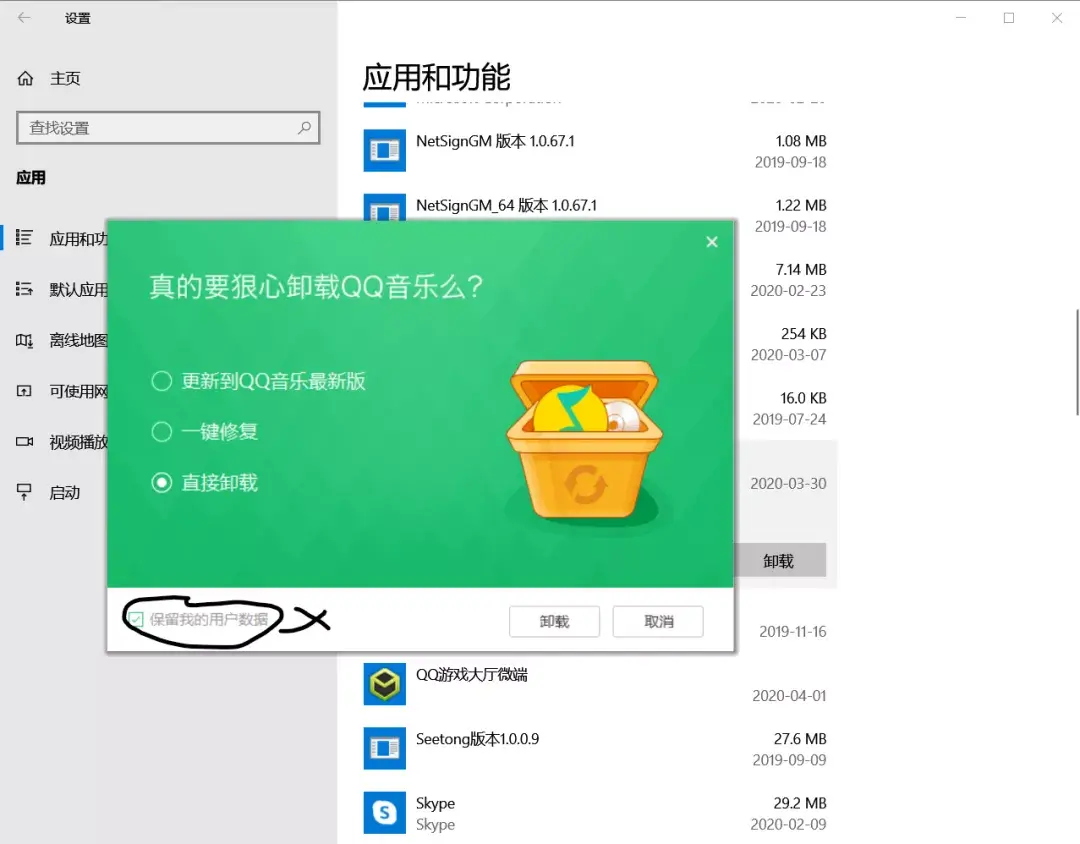The image size is (1080, 844).
Task: Open the home page via house icon
Action: tap(25, 79)
